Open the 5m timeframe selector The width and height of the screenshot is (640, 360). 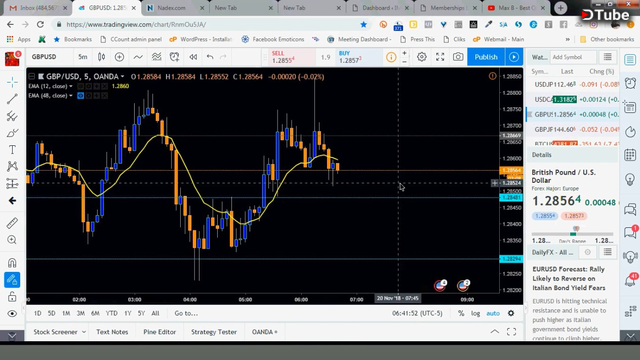click(83, 57)
